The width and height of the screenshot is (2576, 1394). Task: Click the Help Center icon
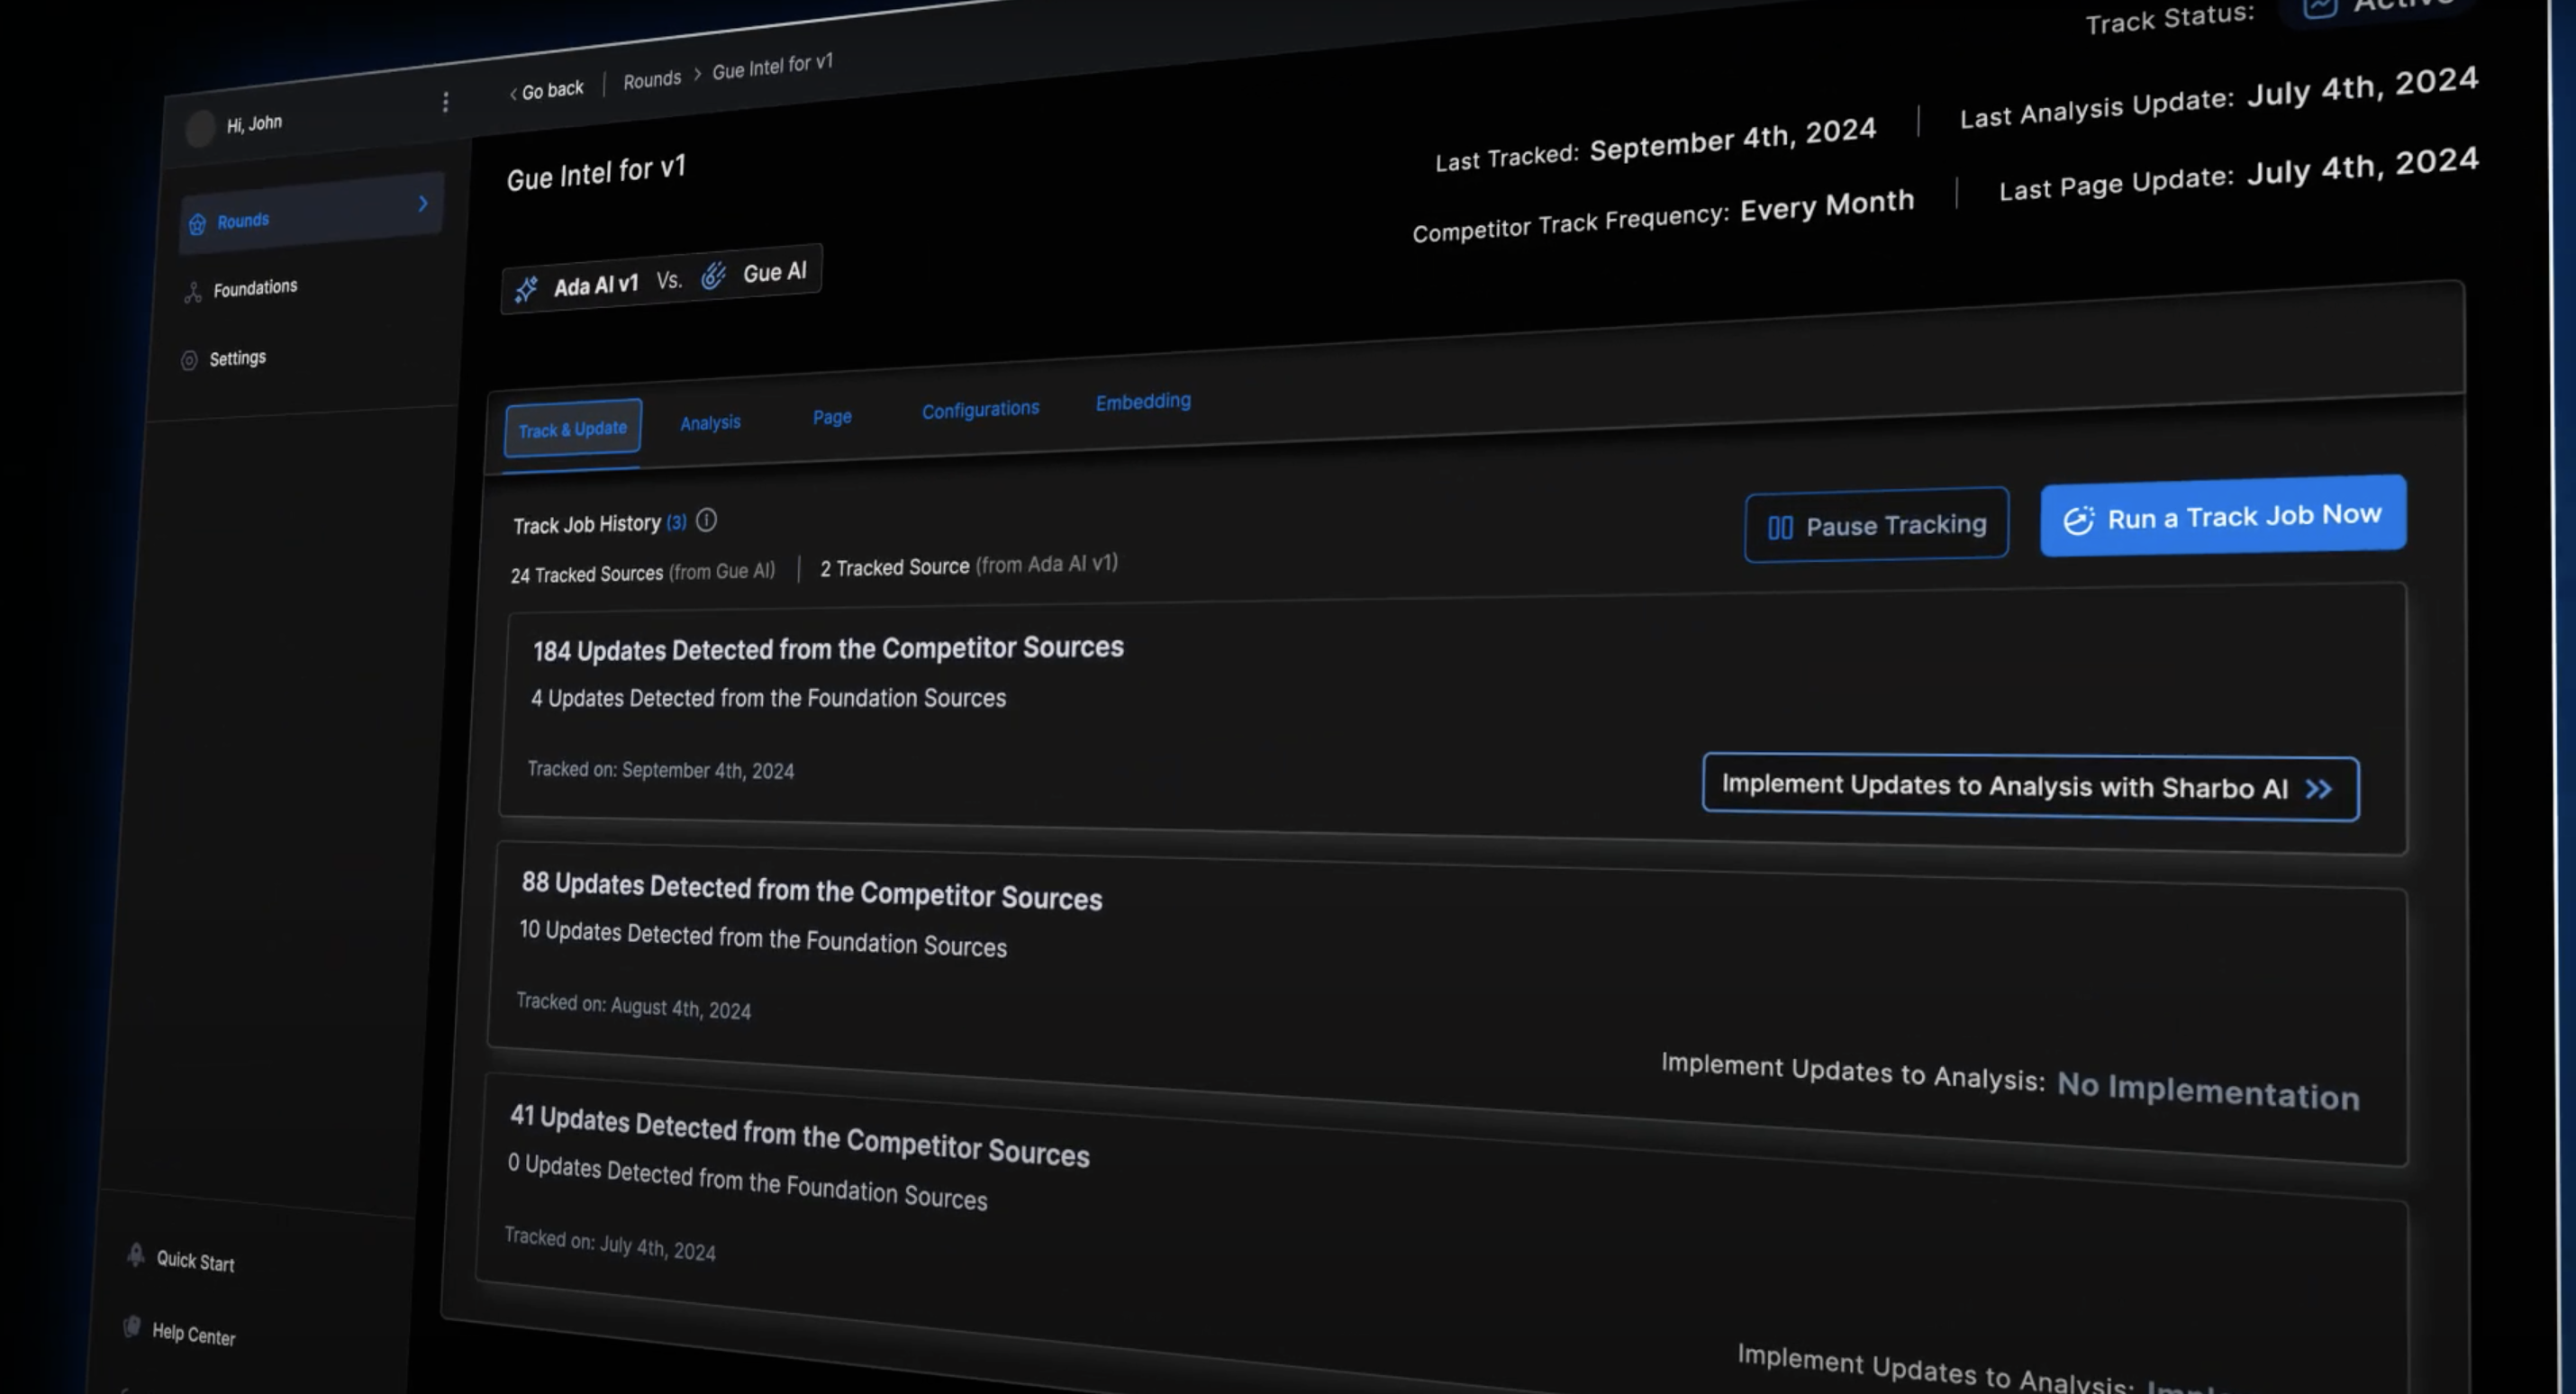tap(132, 1327)
